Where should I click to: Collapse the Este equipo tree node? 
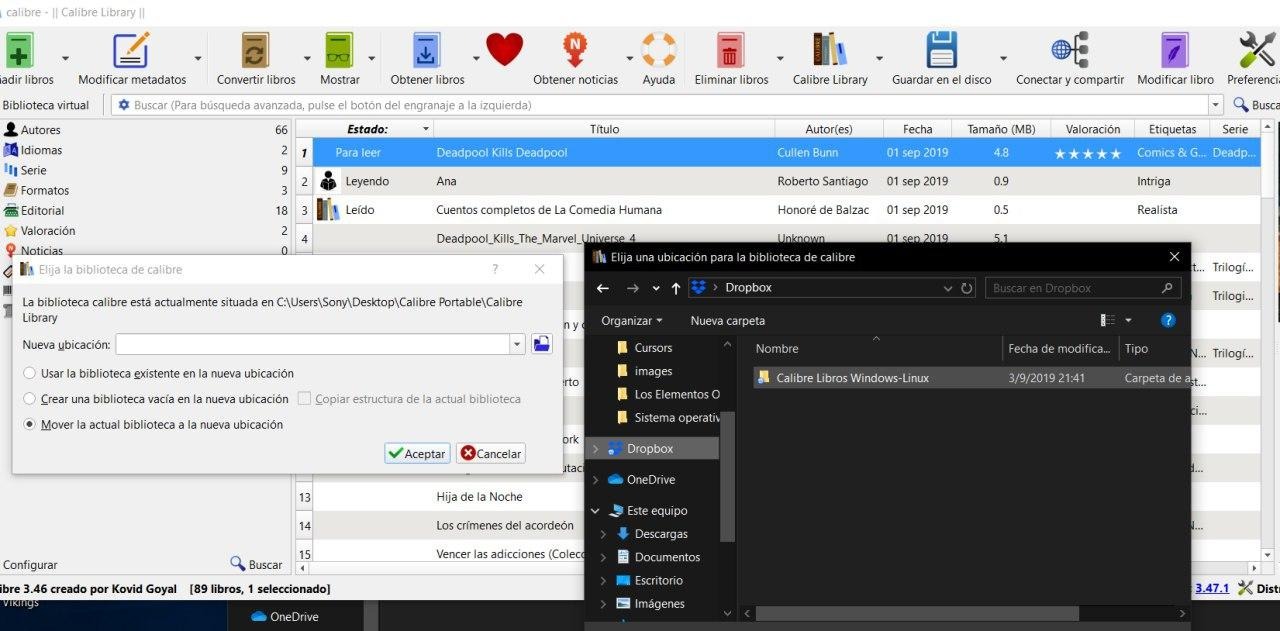596,511
